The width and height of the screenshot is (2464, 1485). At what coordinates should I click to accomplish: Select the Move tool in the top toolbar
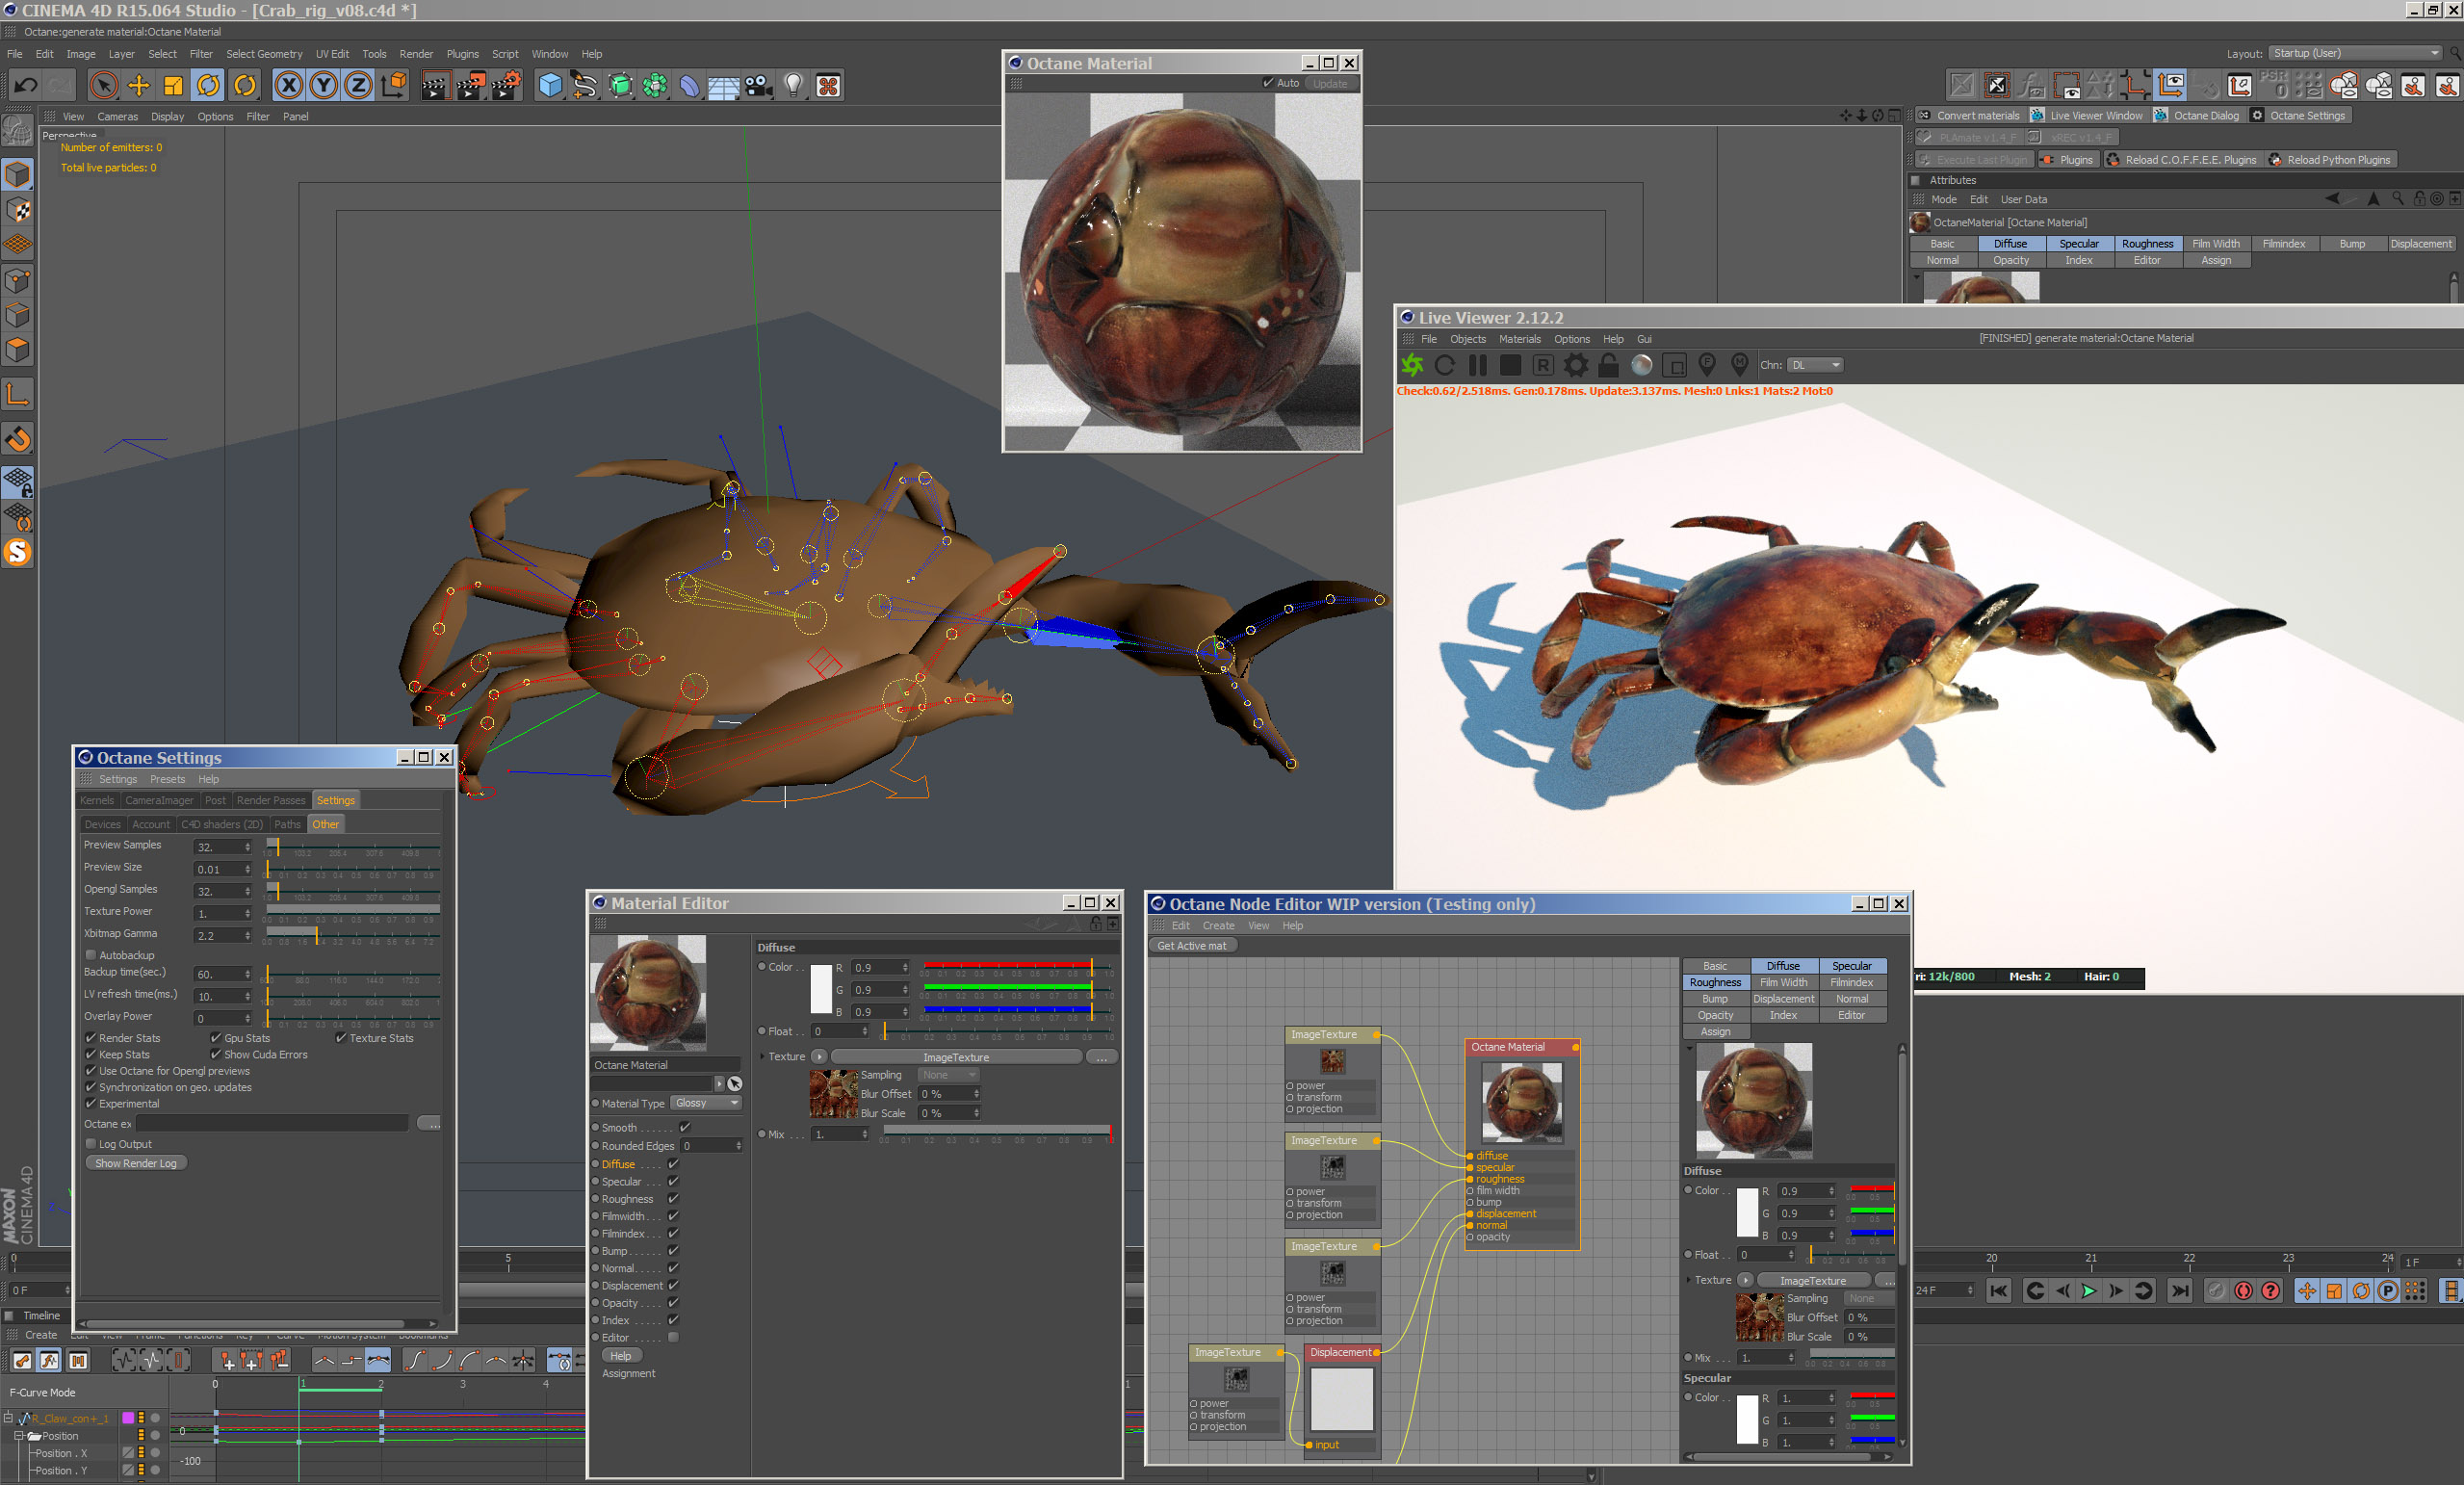[x=139, y=86]
